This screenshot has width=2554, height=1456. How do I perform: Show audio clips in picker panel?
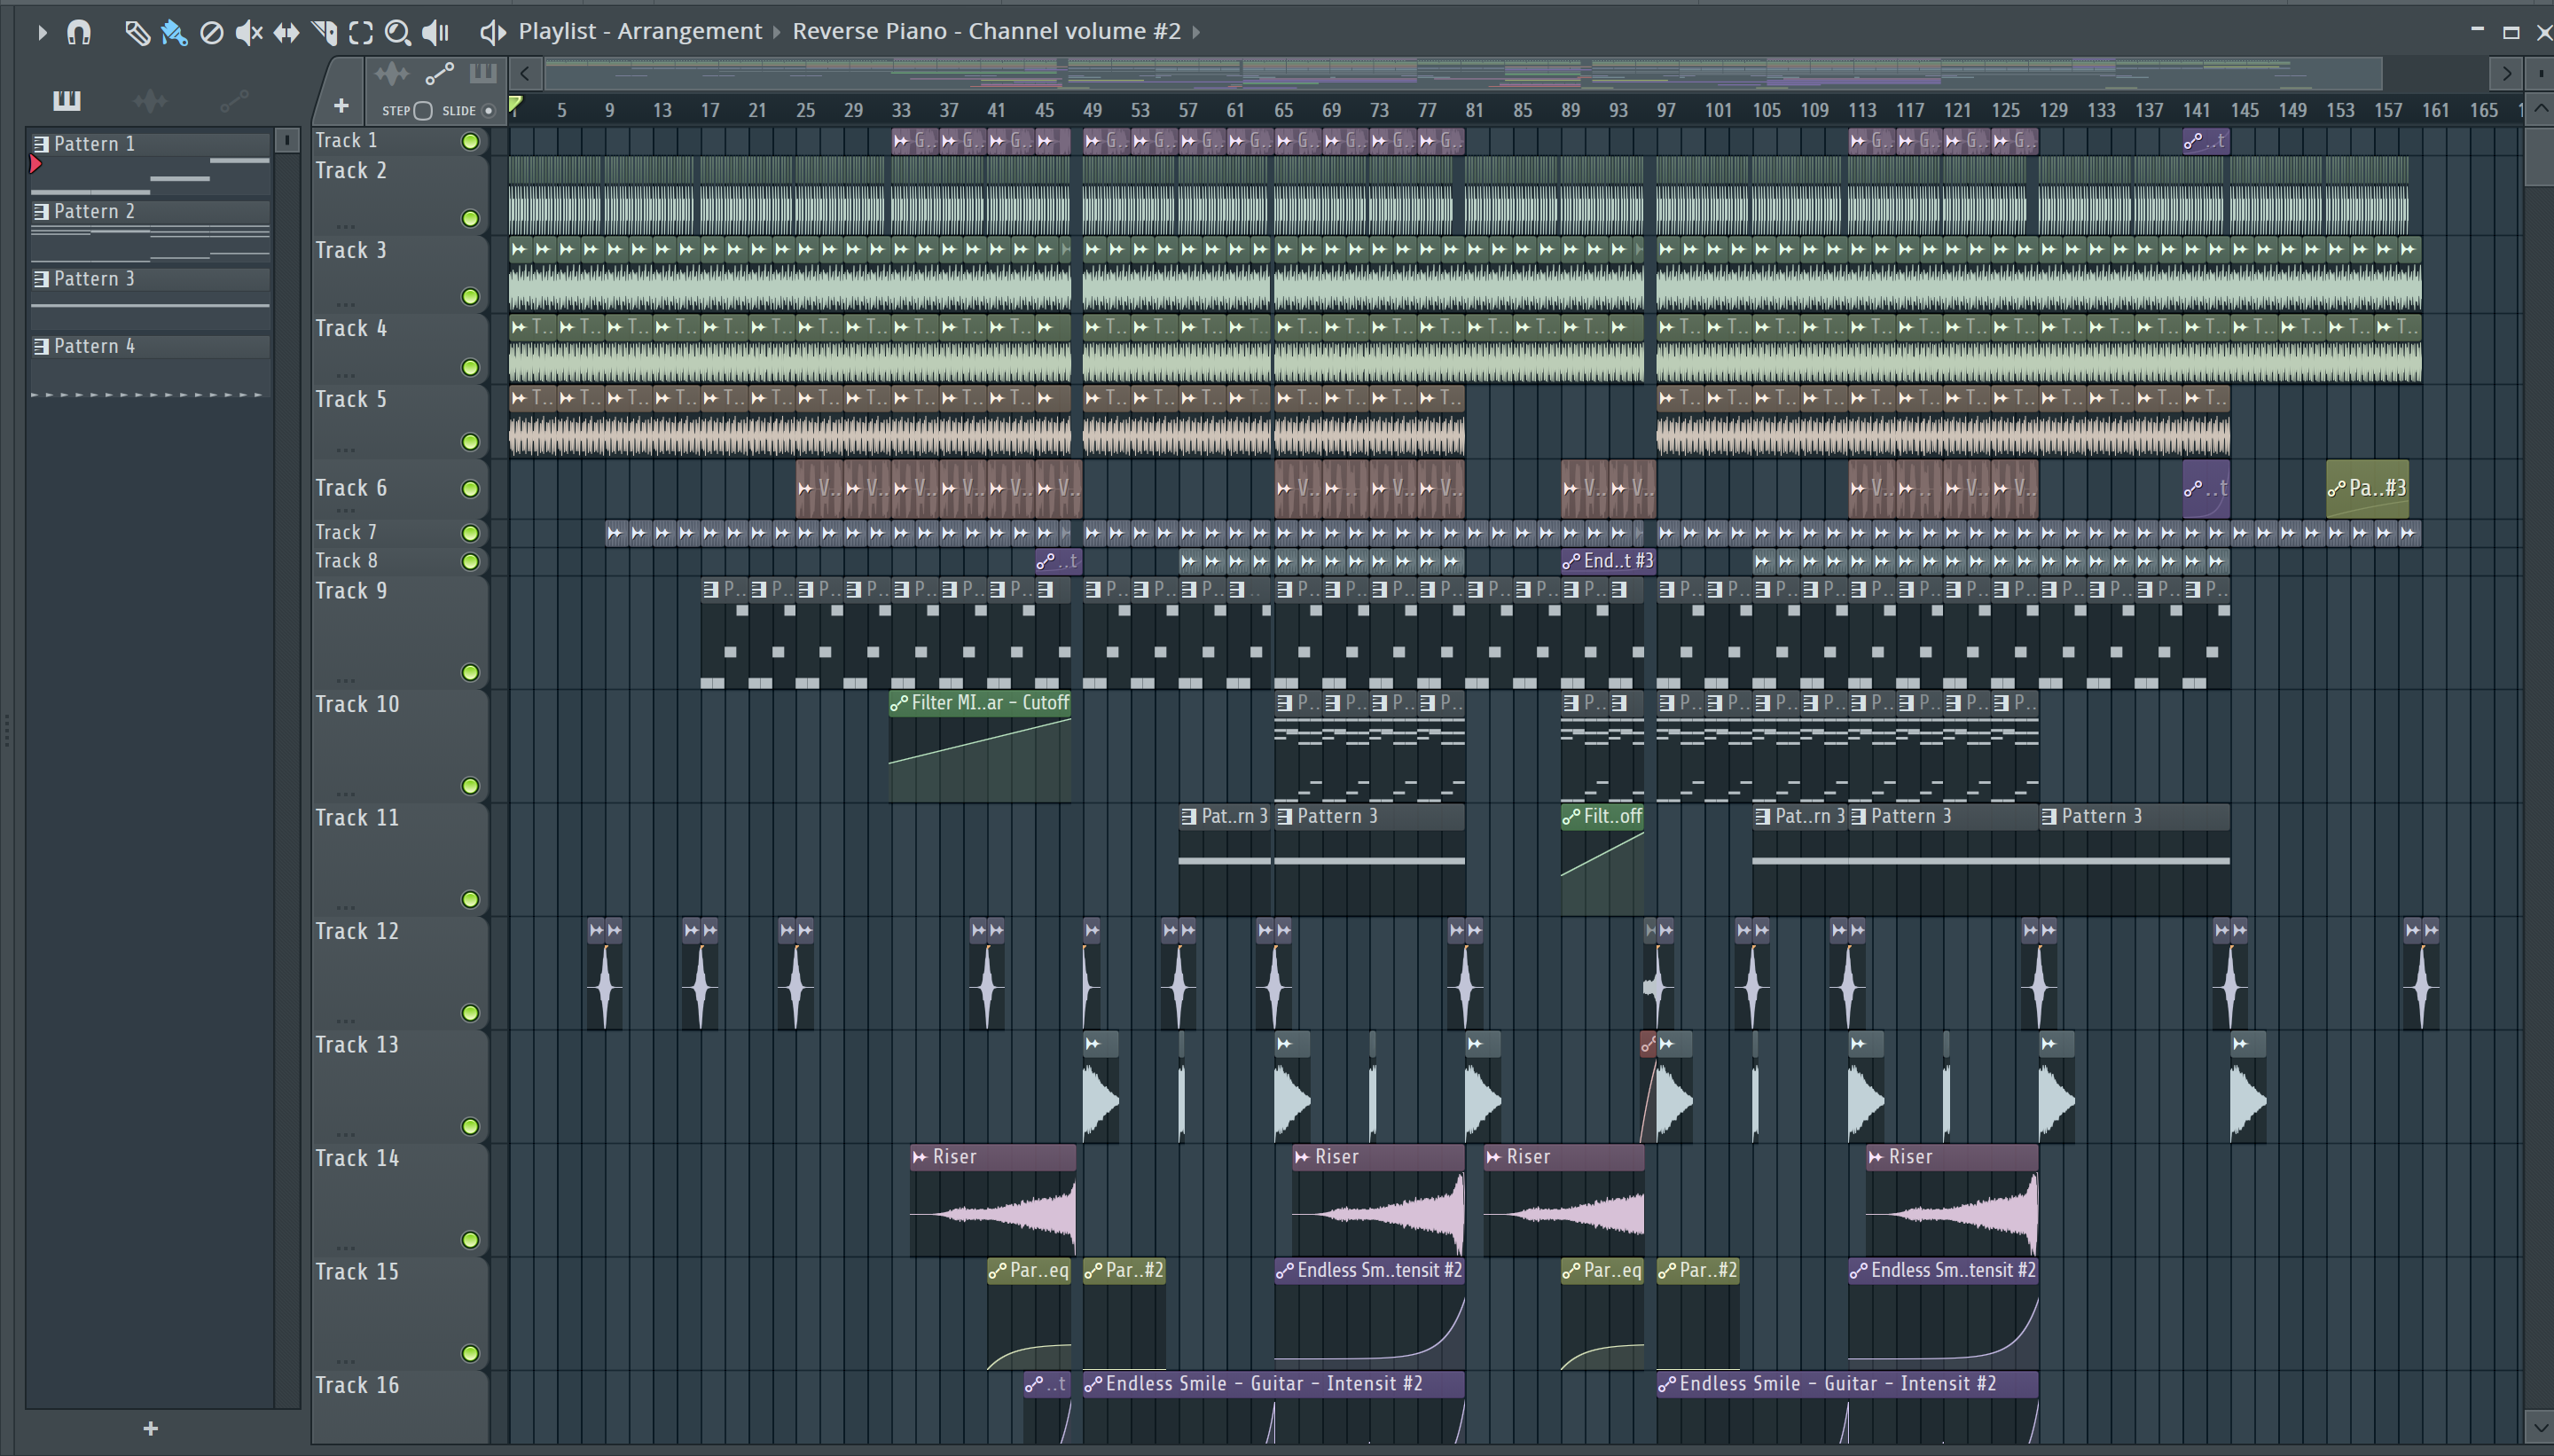pos(150,100)
